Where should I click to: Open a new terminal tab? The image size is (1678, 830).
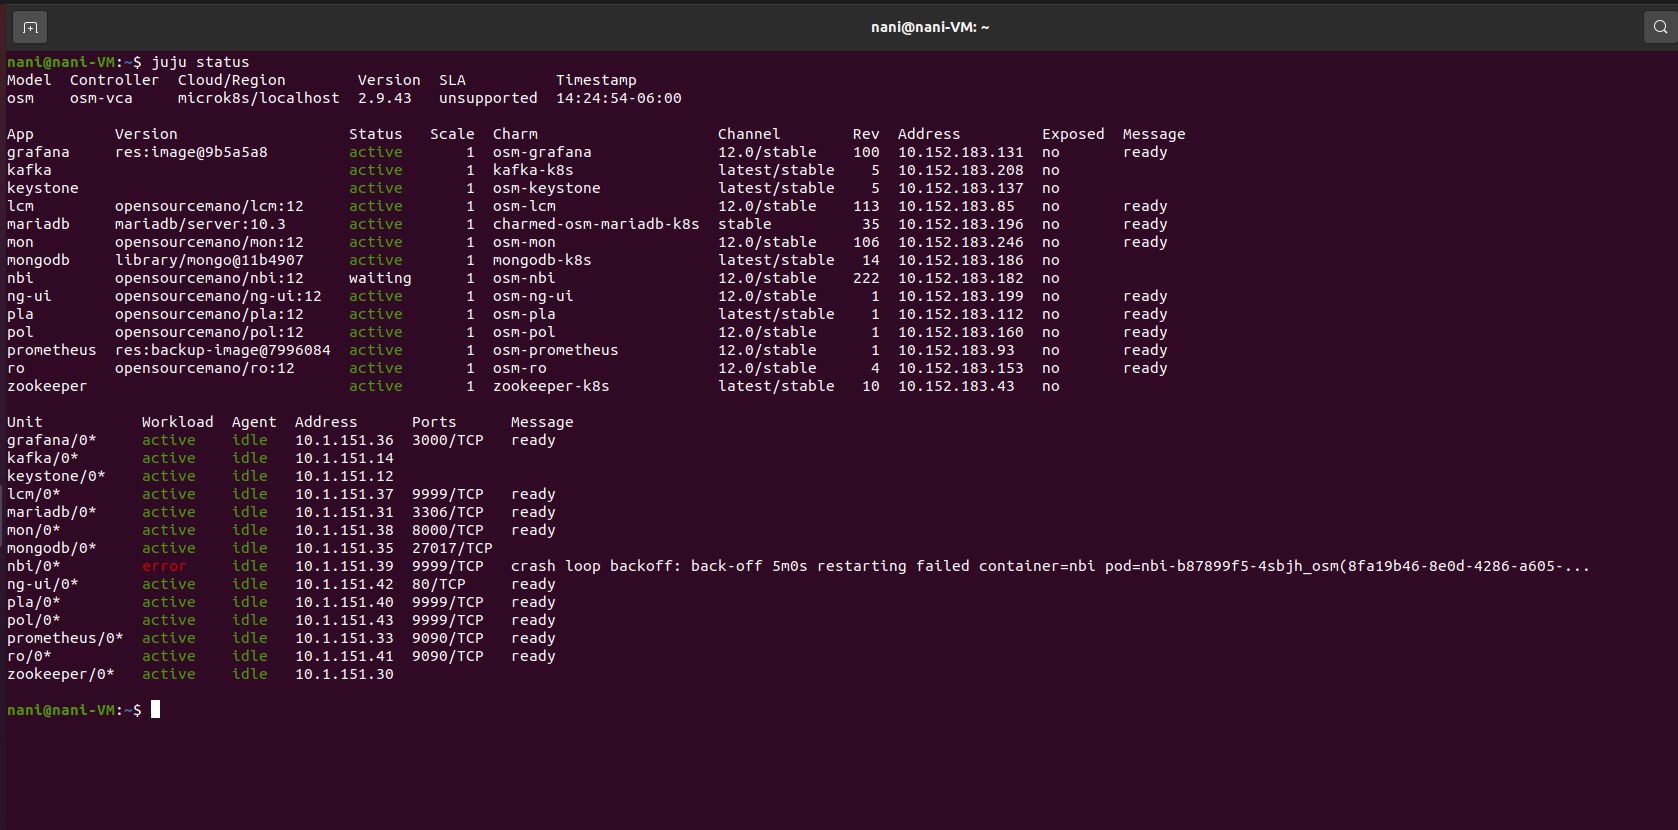(30, 27)
